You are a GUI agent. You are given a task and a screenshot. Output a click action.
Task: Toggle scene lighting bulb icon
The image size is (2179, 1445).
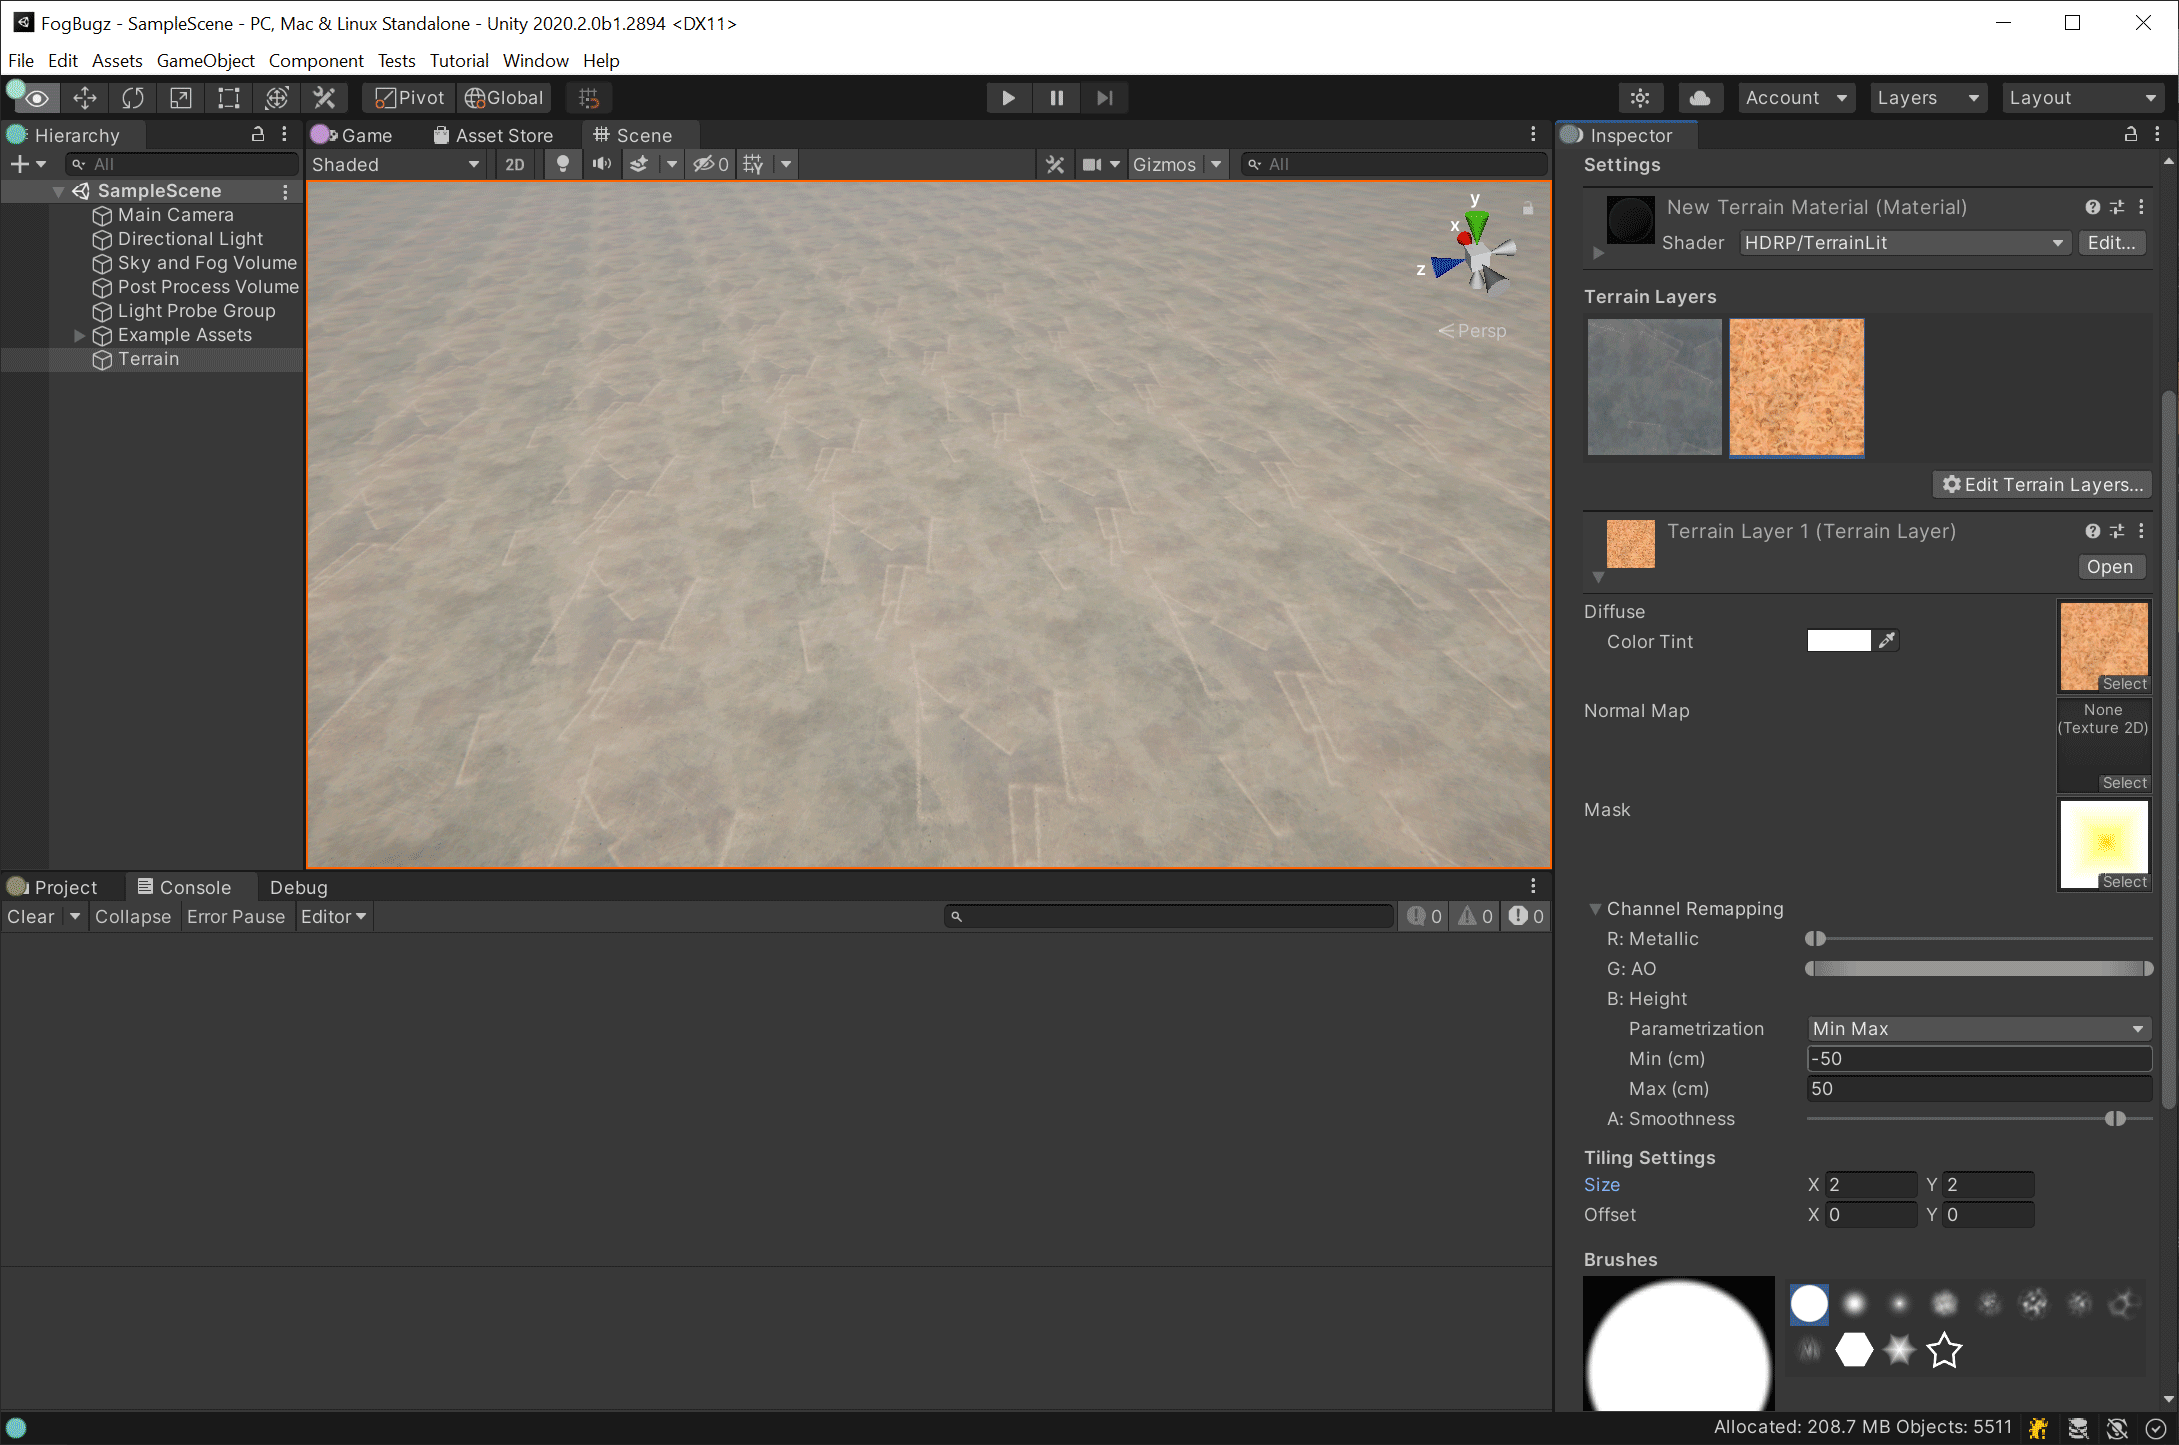tap(563, 165)
